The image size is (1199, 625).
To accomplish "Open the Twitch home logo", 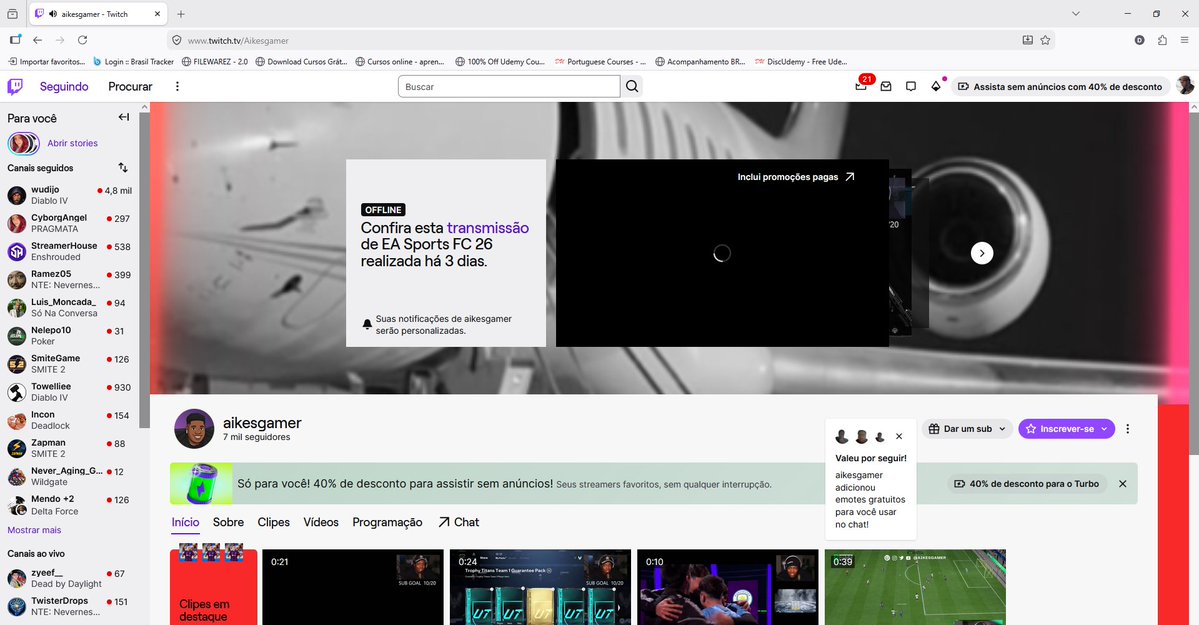I will (15, 86).
